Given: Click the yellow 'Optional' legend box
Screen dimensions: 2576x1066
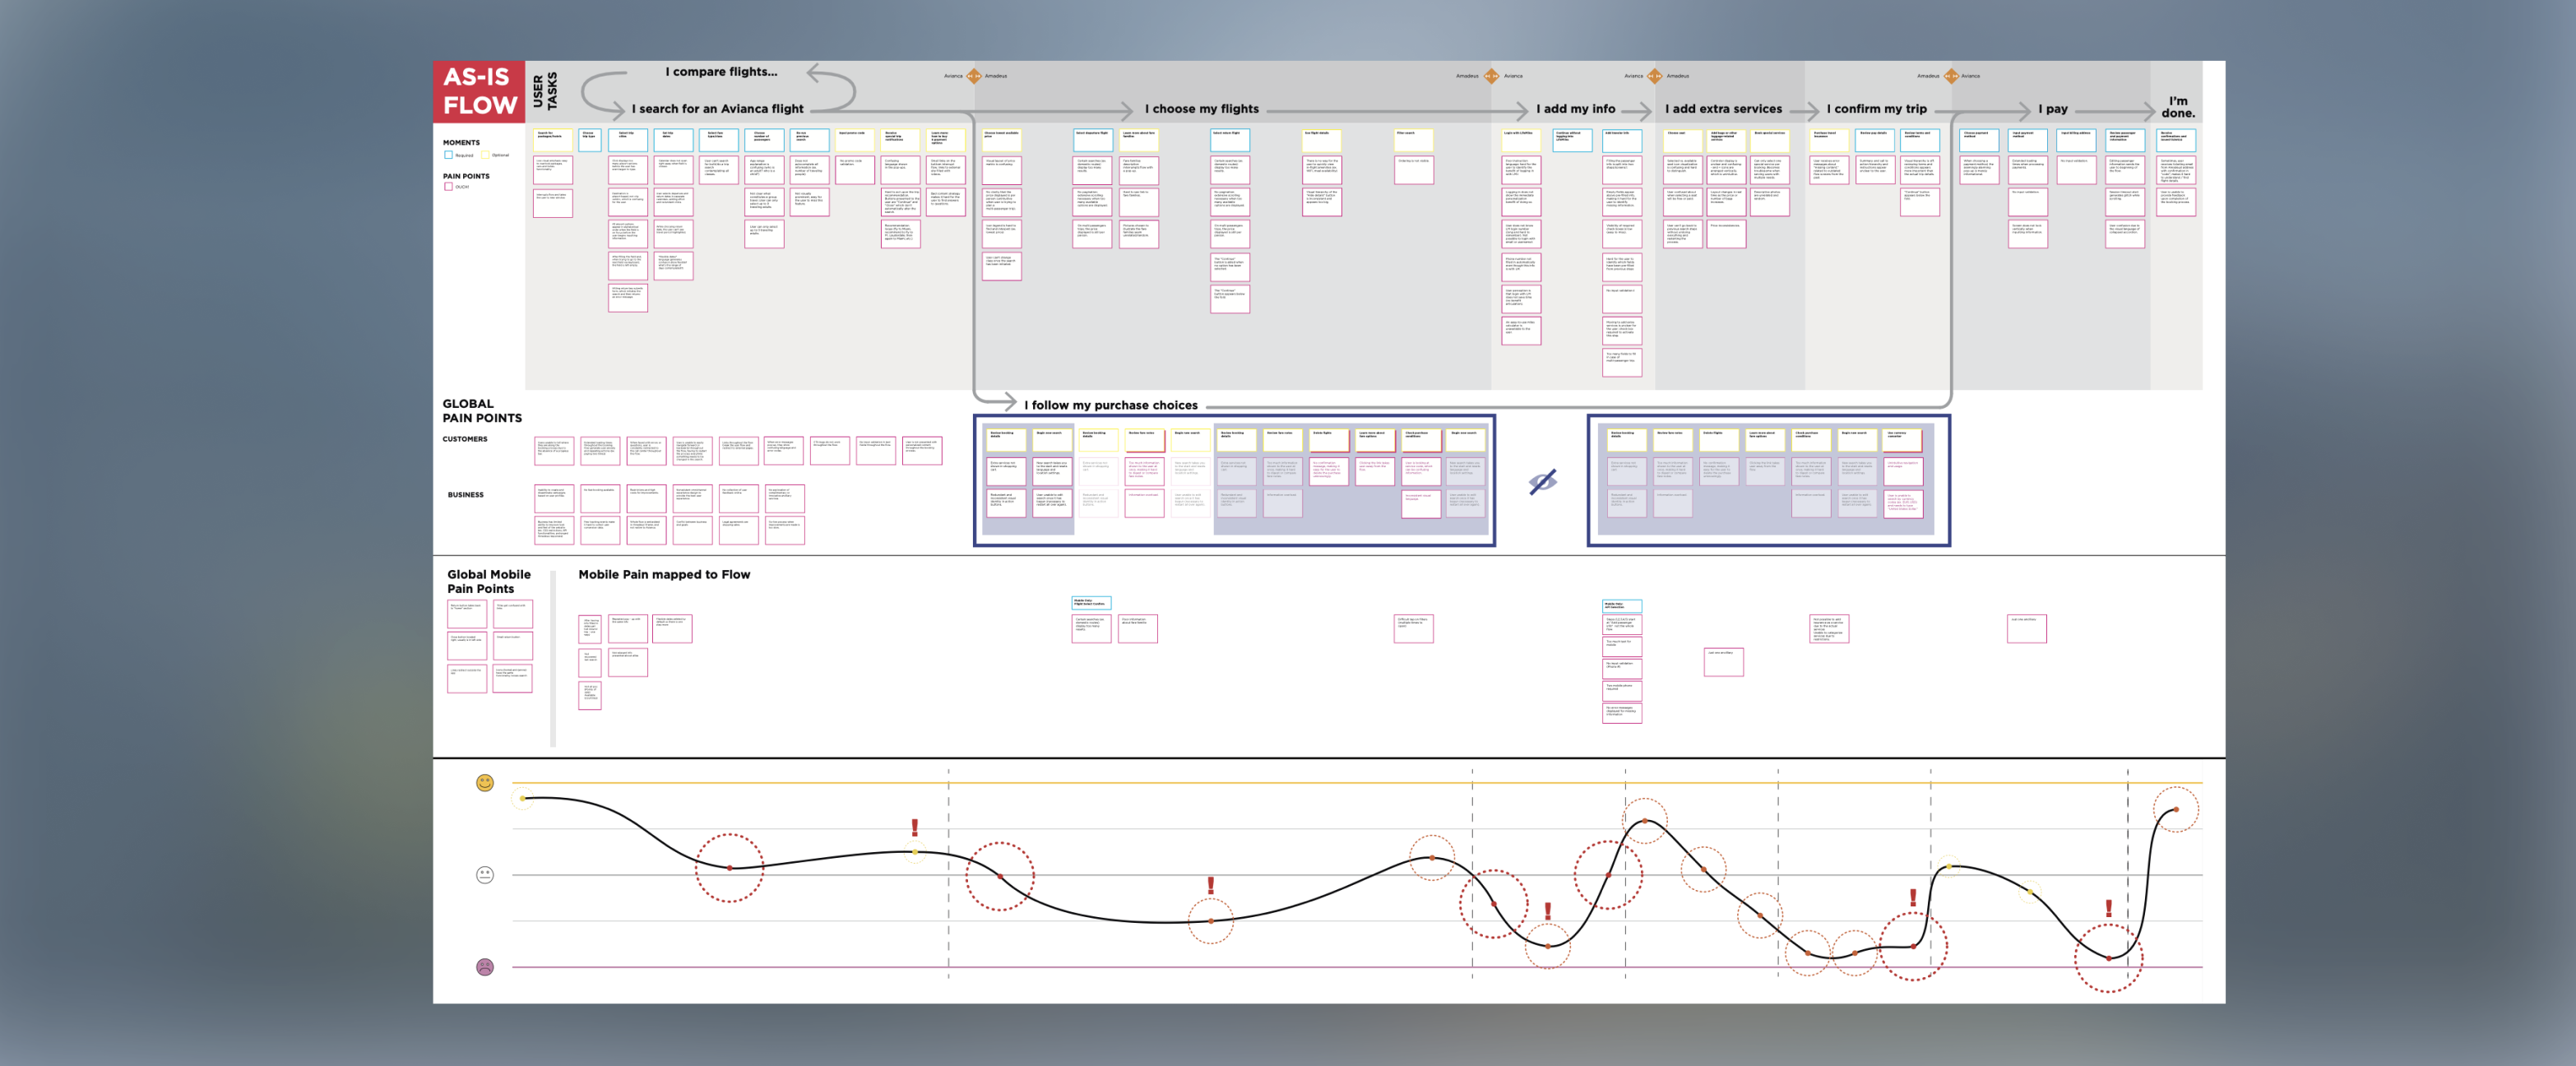Looking at the screenshot, I should click(485, 155).
